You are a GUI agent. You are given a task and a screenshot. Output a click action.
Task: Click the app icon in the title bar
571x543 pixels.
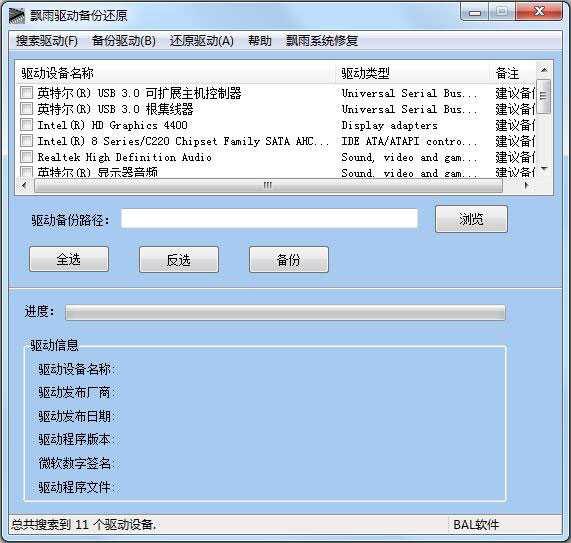tap(17, 15)
